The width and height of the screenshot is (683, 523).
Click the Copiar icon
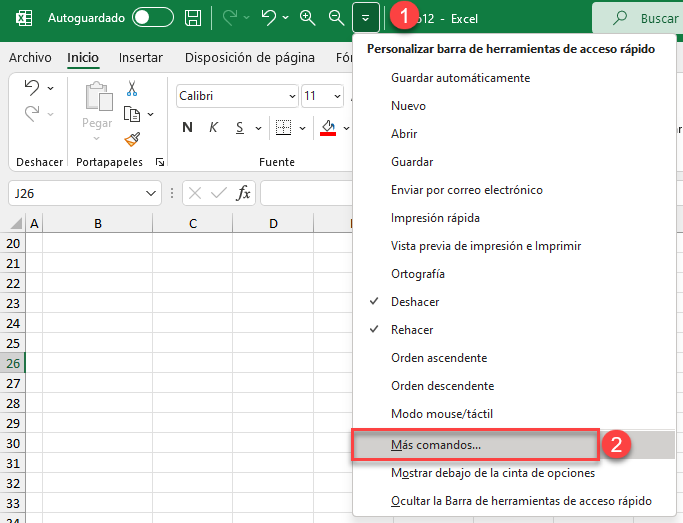coord(132,114)
